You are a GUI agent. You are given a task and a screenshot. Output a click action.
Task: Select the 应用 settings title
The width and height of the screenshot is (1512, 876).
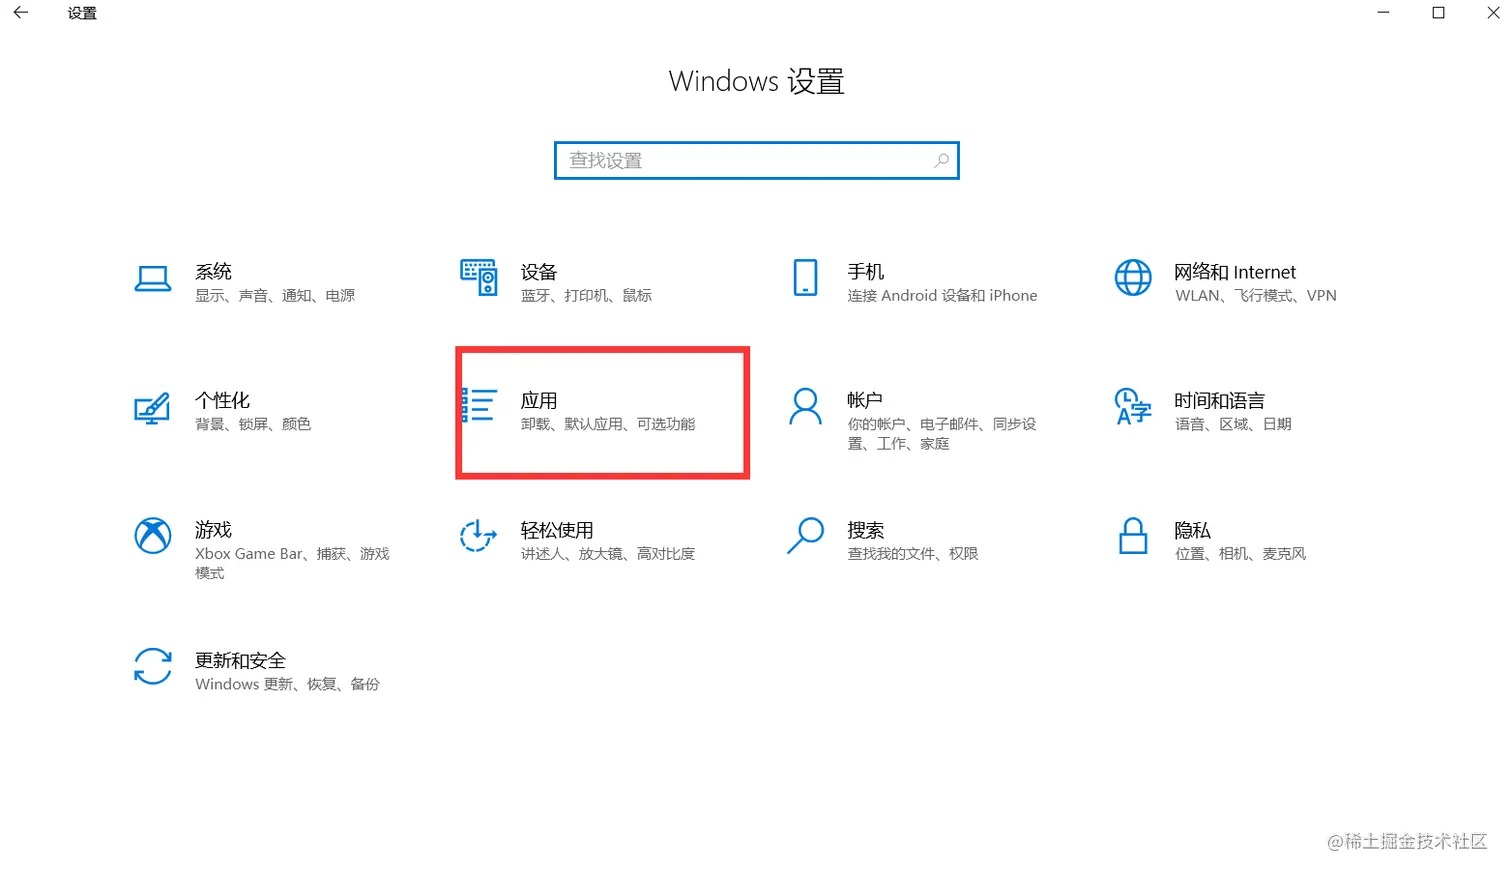point(539,401)
